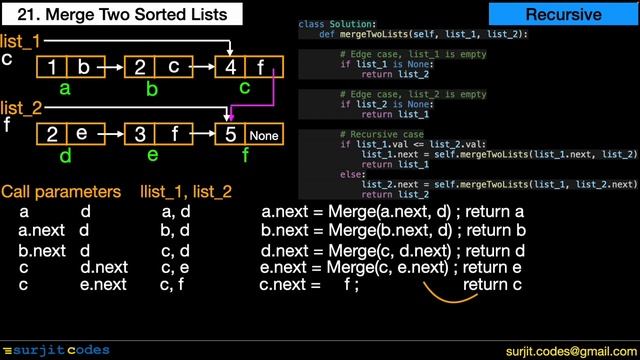The height and width of the screenshot is (360, 640).
Task: Click the "Call parameters" heading
Action: pyautogui.click(x=61, y=192)
